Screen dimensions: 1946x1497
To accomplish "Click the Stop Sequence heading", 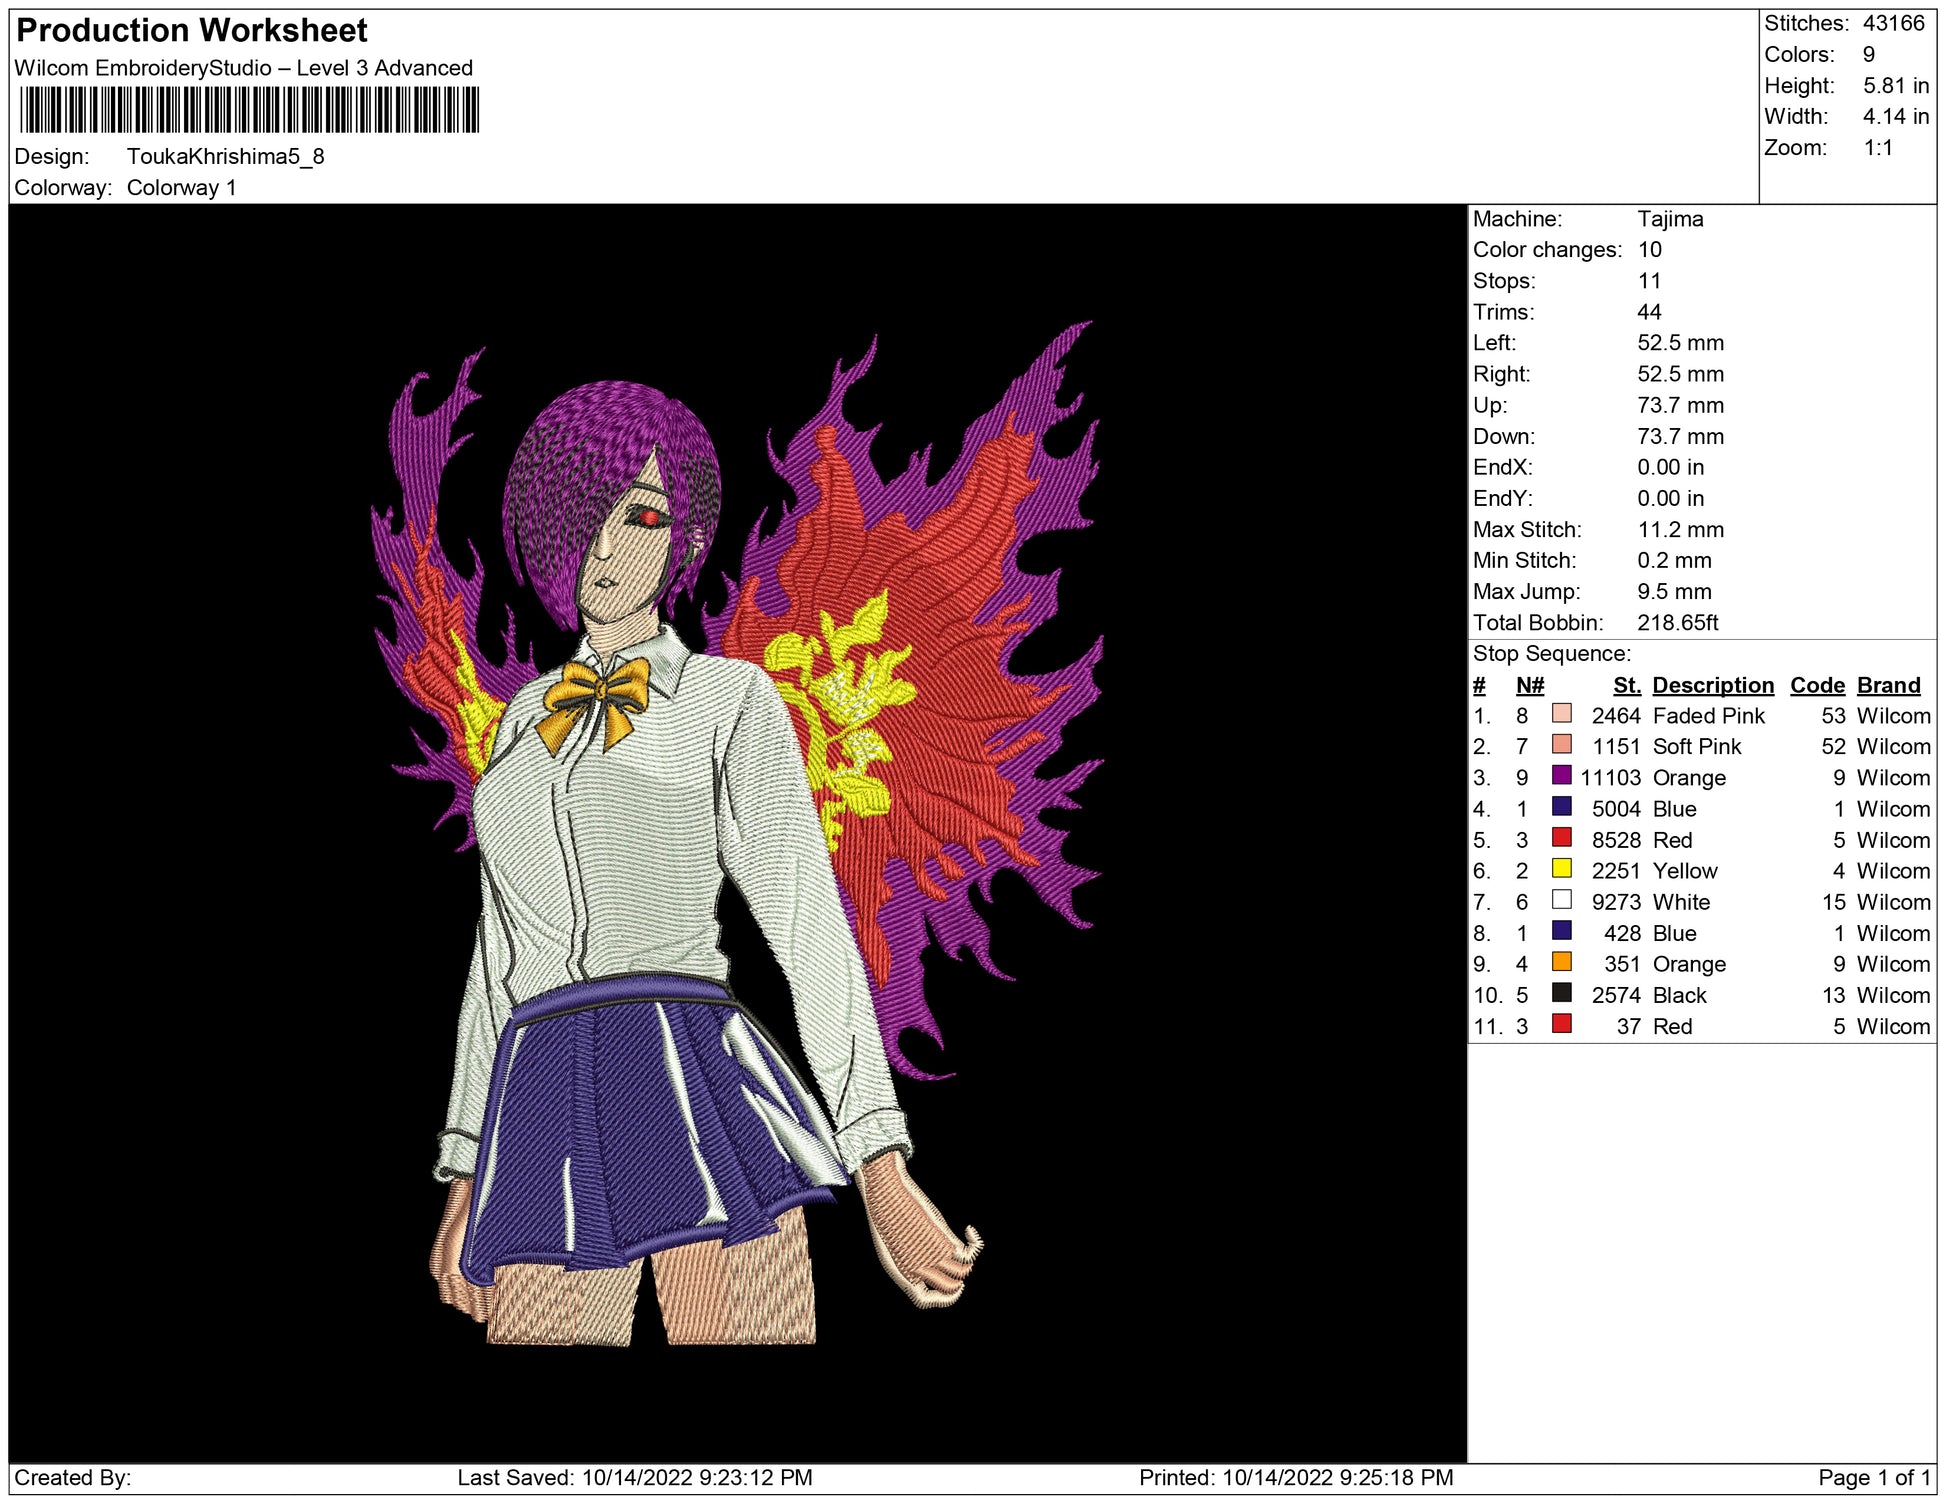I will point(1551,654).
